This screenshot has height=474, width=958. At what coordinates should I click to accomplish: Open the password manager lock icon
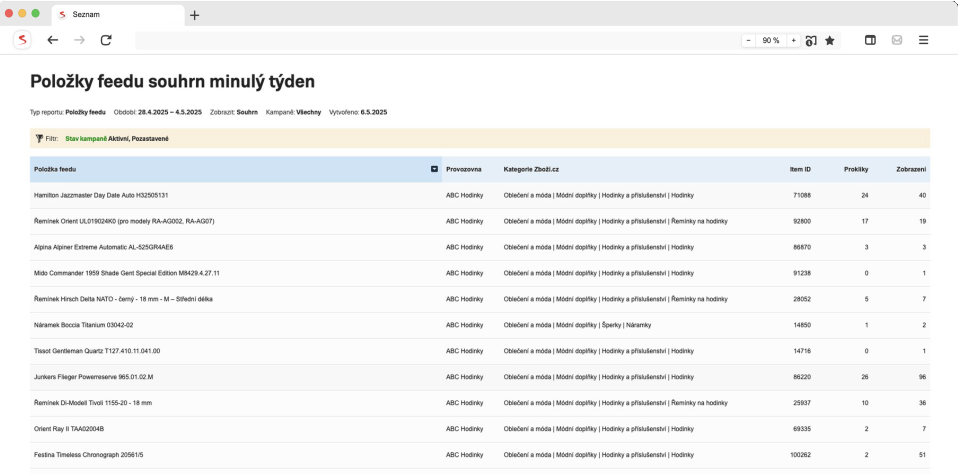coord(811,40)
